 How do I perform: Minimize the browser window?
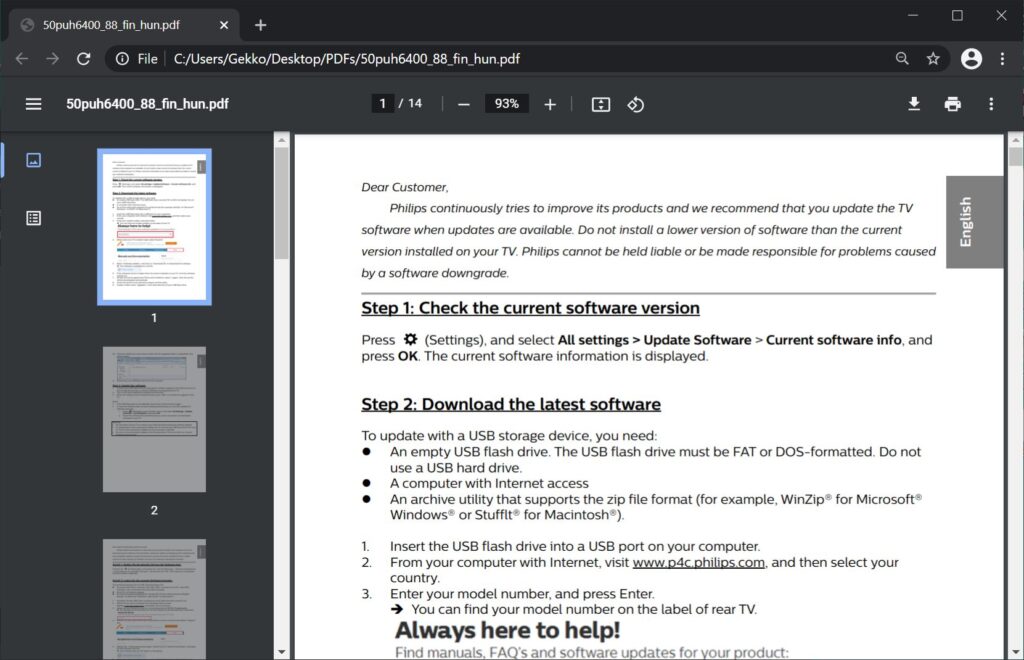point(913,15)
